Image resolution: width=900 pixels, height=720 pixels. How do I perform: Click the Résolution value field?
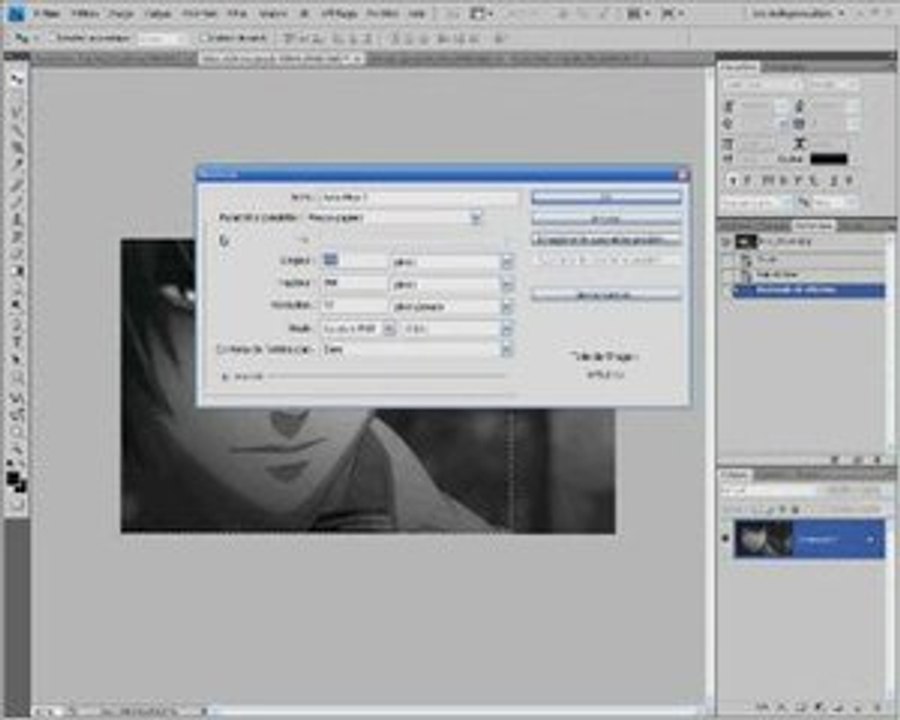coord(354,306)
